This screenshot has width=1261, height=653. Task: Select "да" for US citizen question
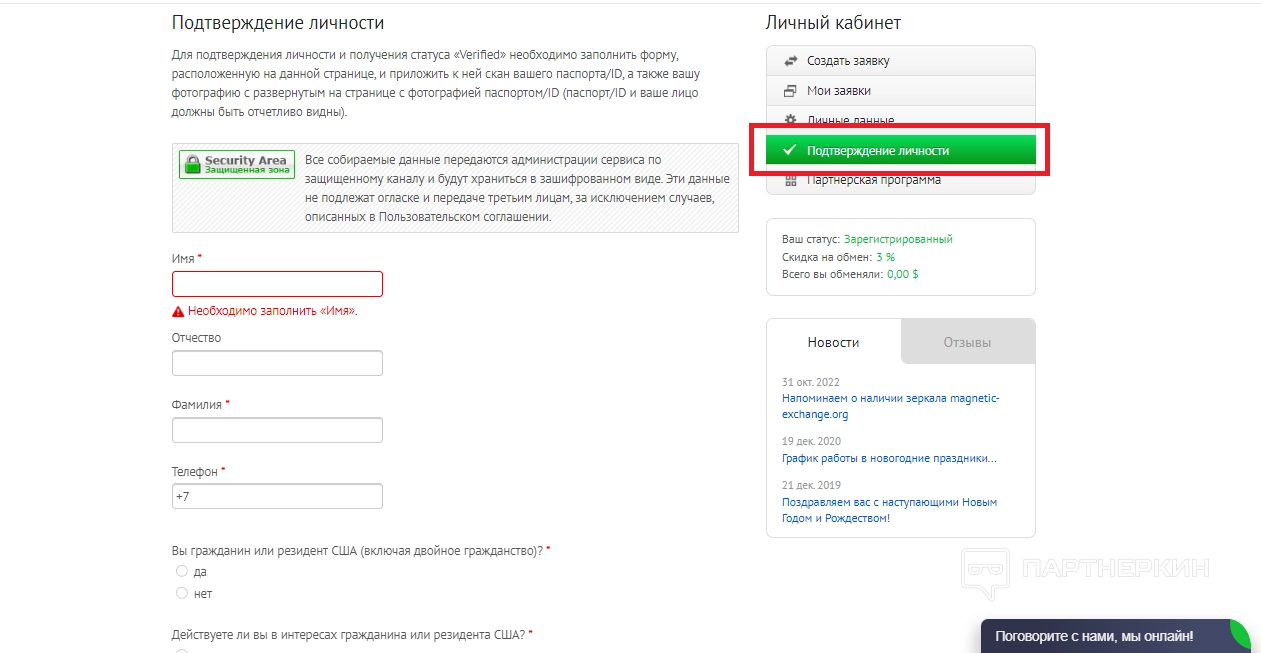pyautogui.click(x=182, y=572)
